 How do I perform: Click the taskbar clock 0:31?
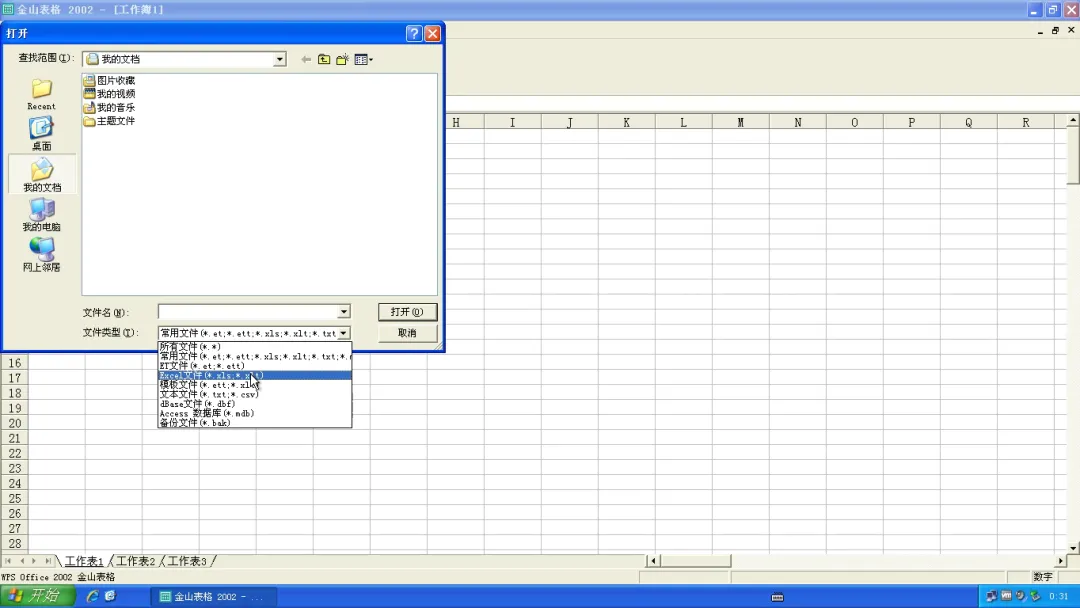[1059, 596]
